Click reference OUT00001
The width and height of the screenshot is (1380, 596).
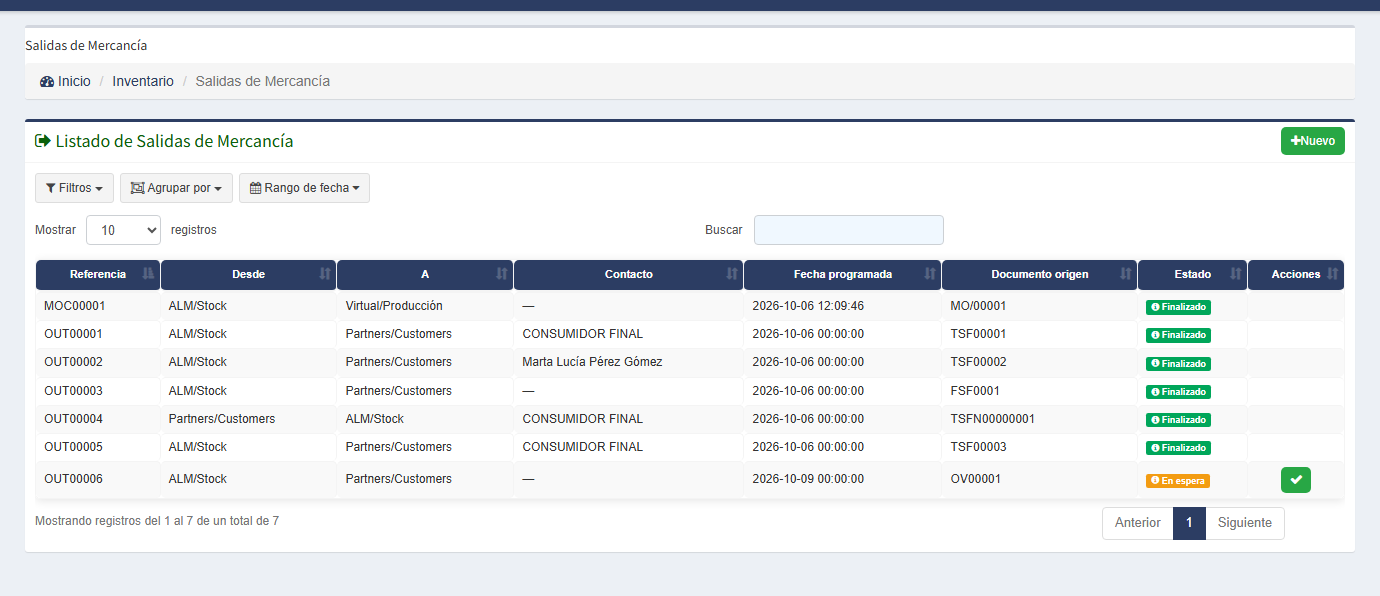point(73,334)
